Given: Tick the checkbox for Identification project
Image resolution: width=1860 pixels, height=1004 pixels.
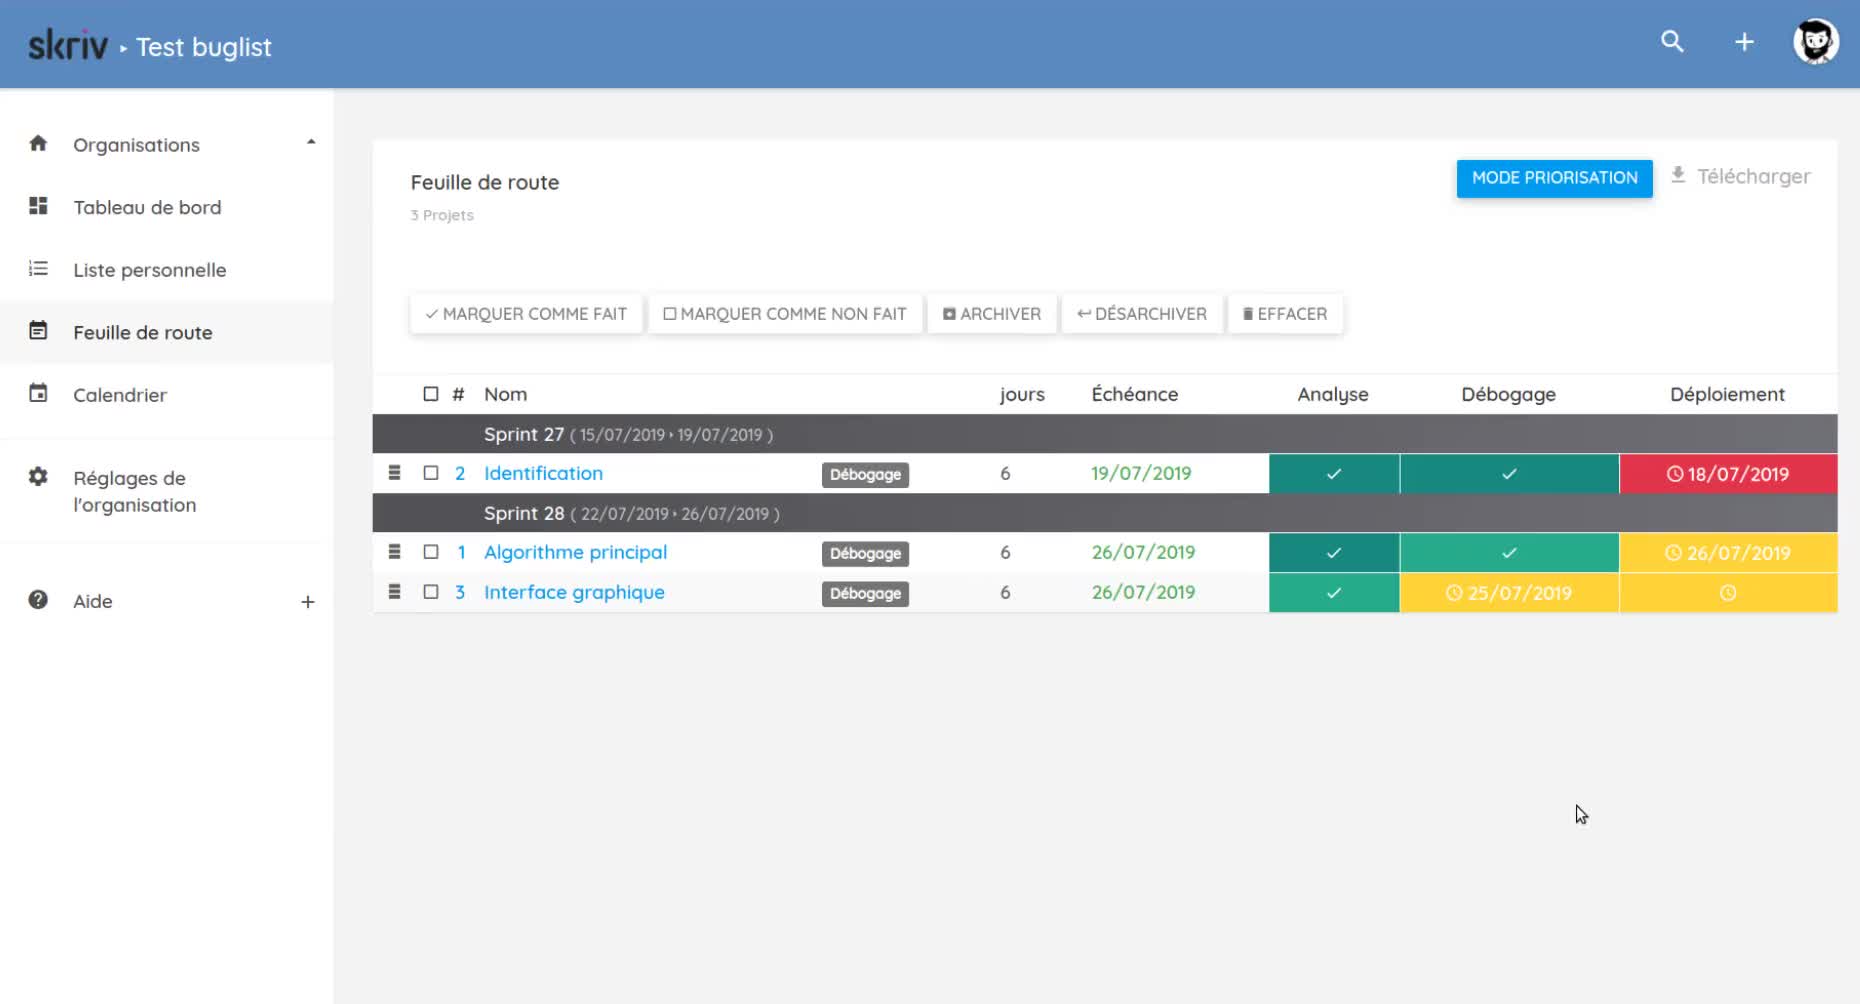Looking at the screenshot, I should click(x=431, y=473).
